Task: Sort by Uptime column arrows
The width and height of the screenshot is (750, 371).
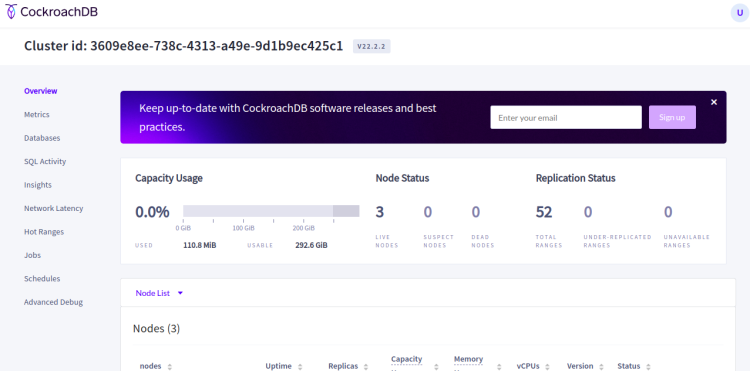Action: (x=300, y=367)
